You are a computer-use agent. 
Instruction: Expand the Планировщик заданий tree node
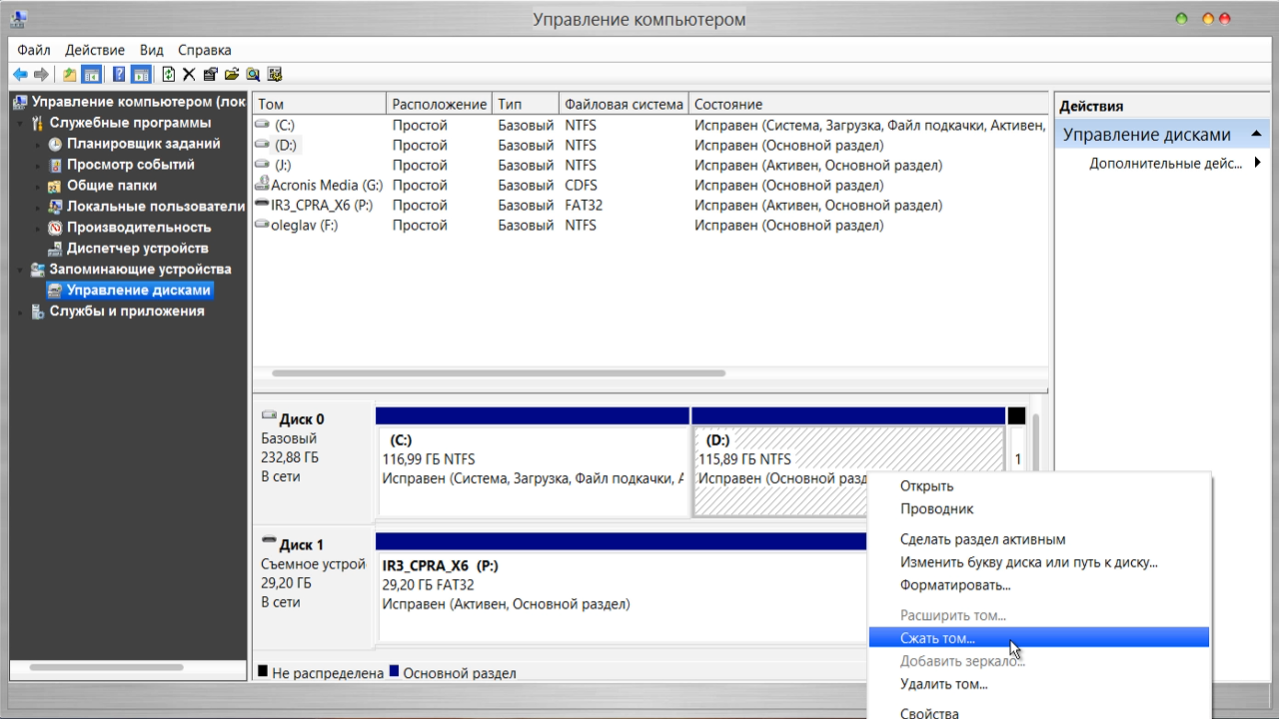point(40,144)
